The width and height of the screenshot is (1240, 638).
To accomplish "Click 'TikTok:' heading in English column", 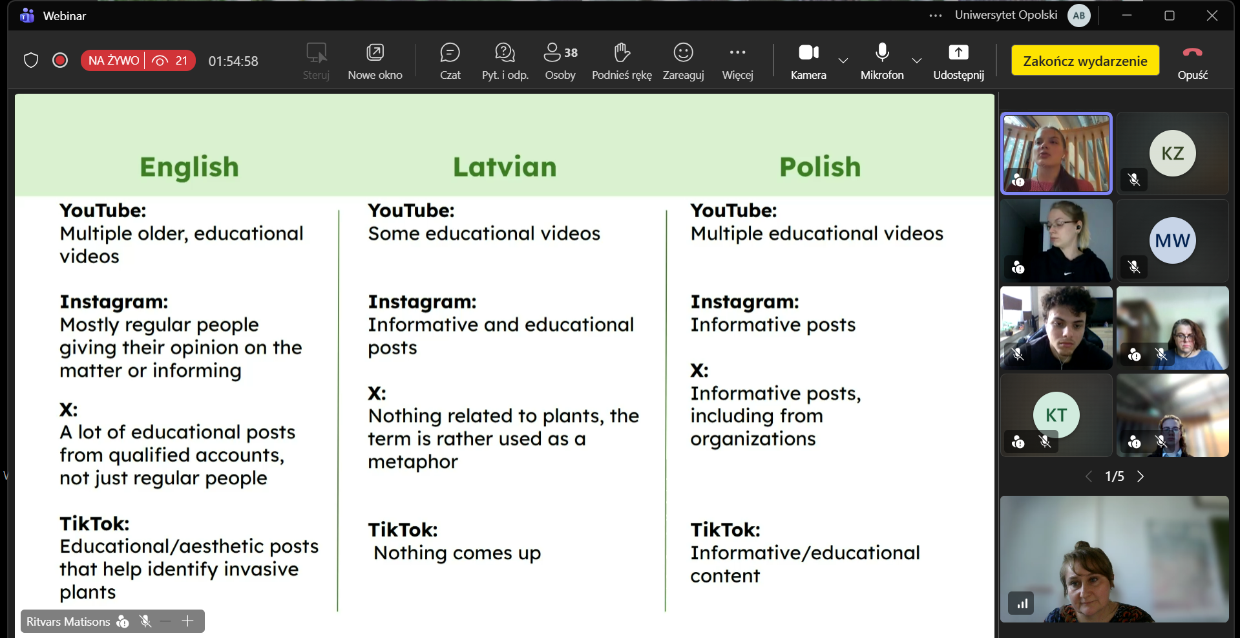I will [94, 524].
